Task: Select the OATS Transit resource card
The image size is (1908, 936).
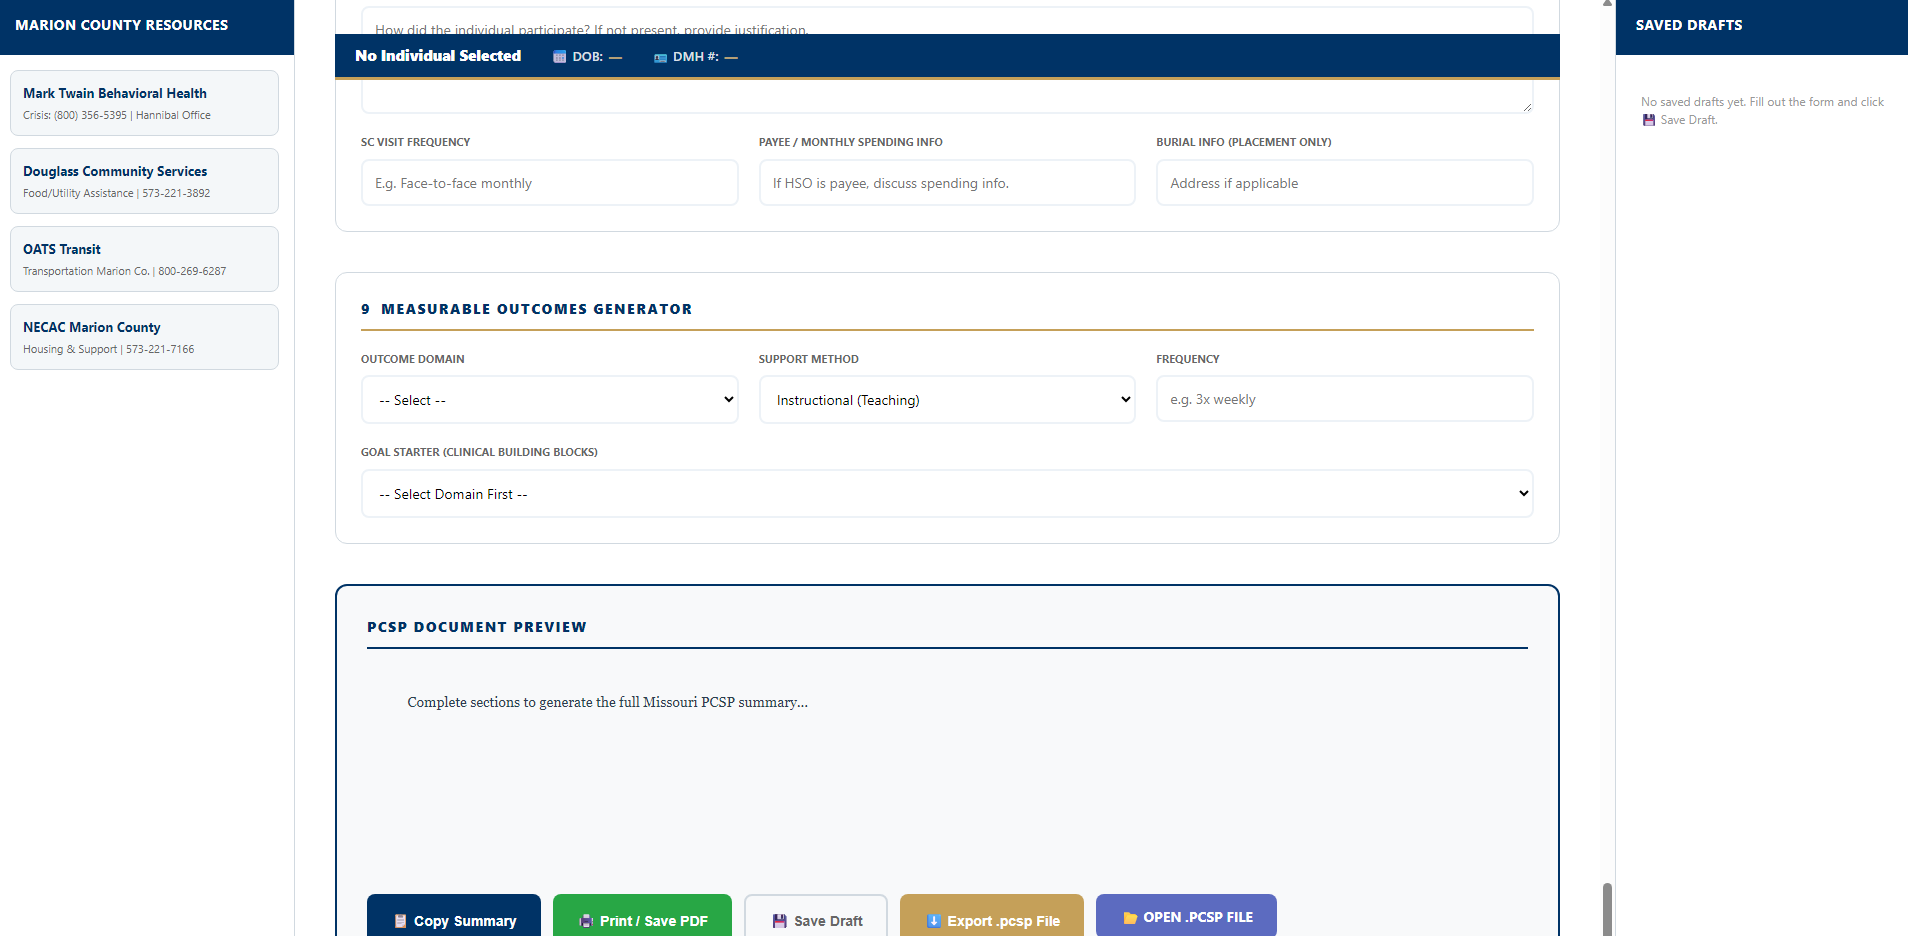Action: (x=144, y=258)
